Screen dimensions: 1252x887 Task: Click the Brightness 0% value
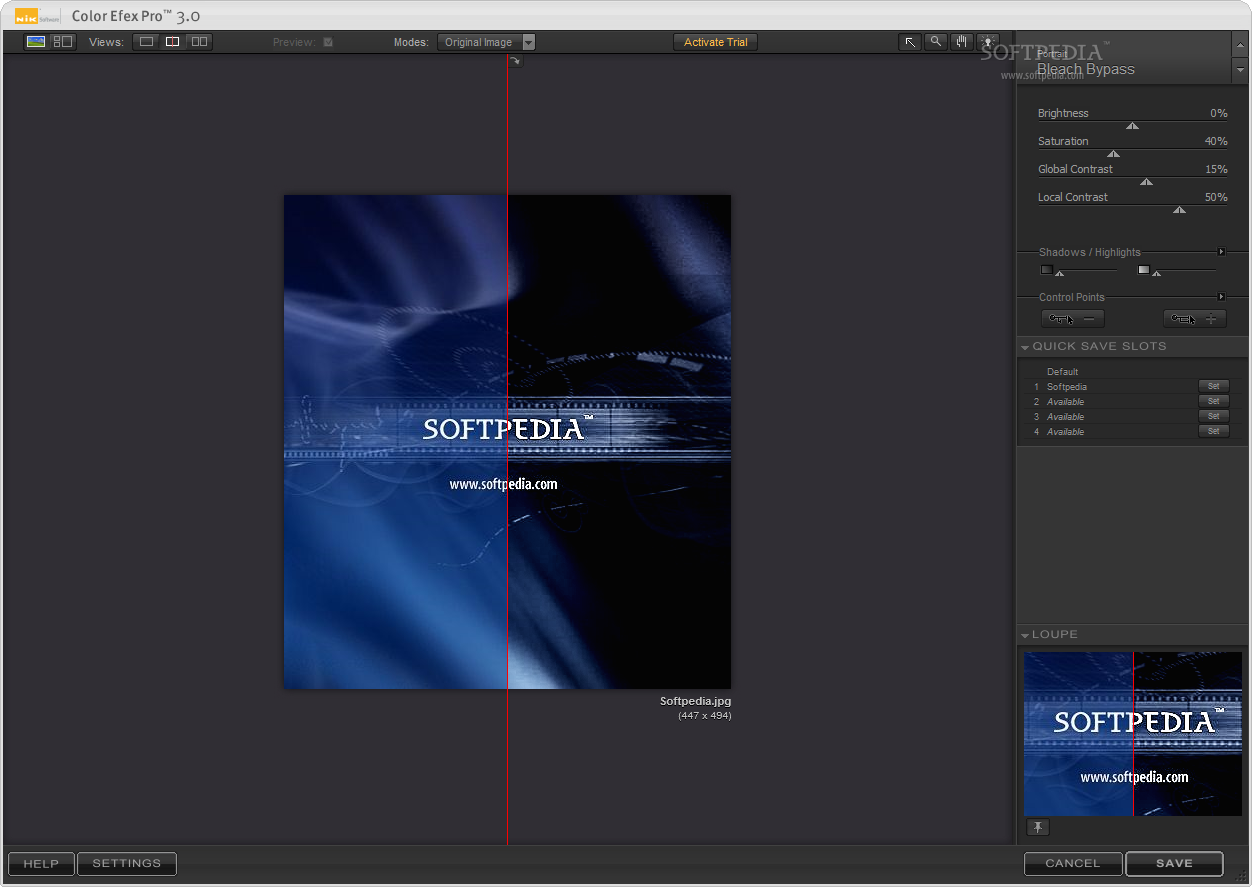point(1218,113)
